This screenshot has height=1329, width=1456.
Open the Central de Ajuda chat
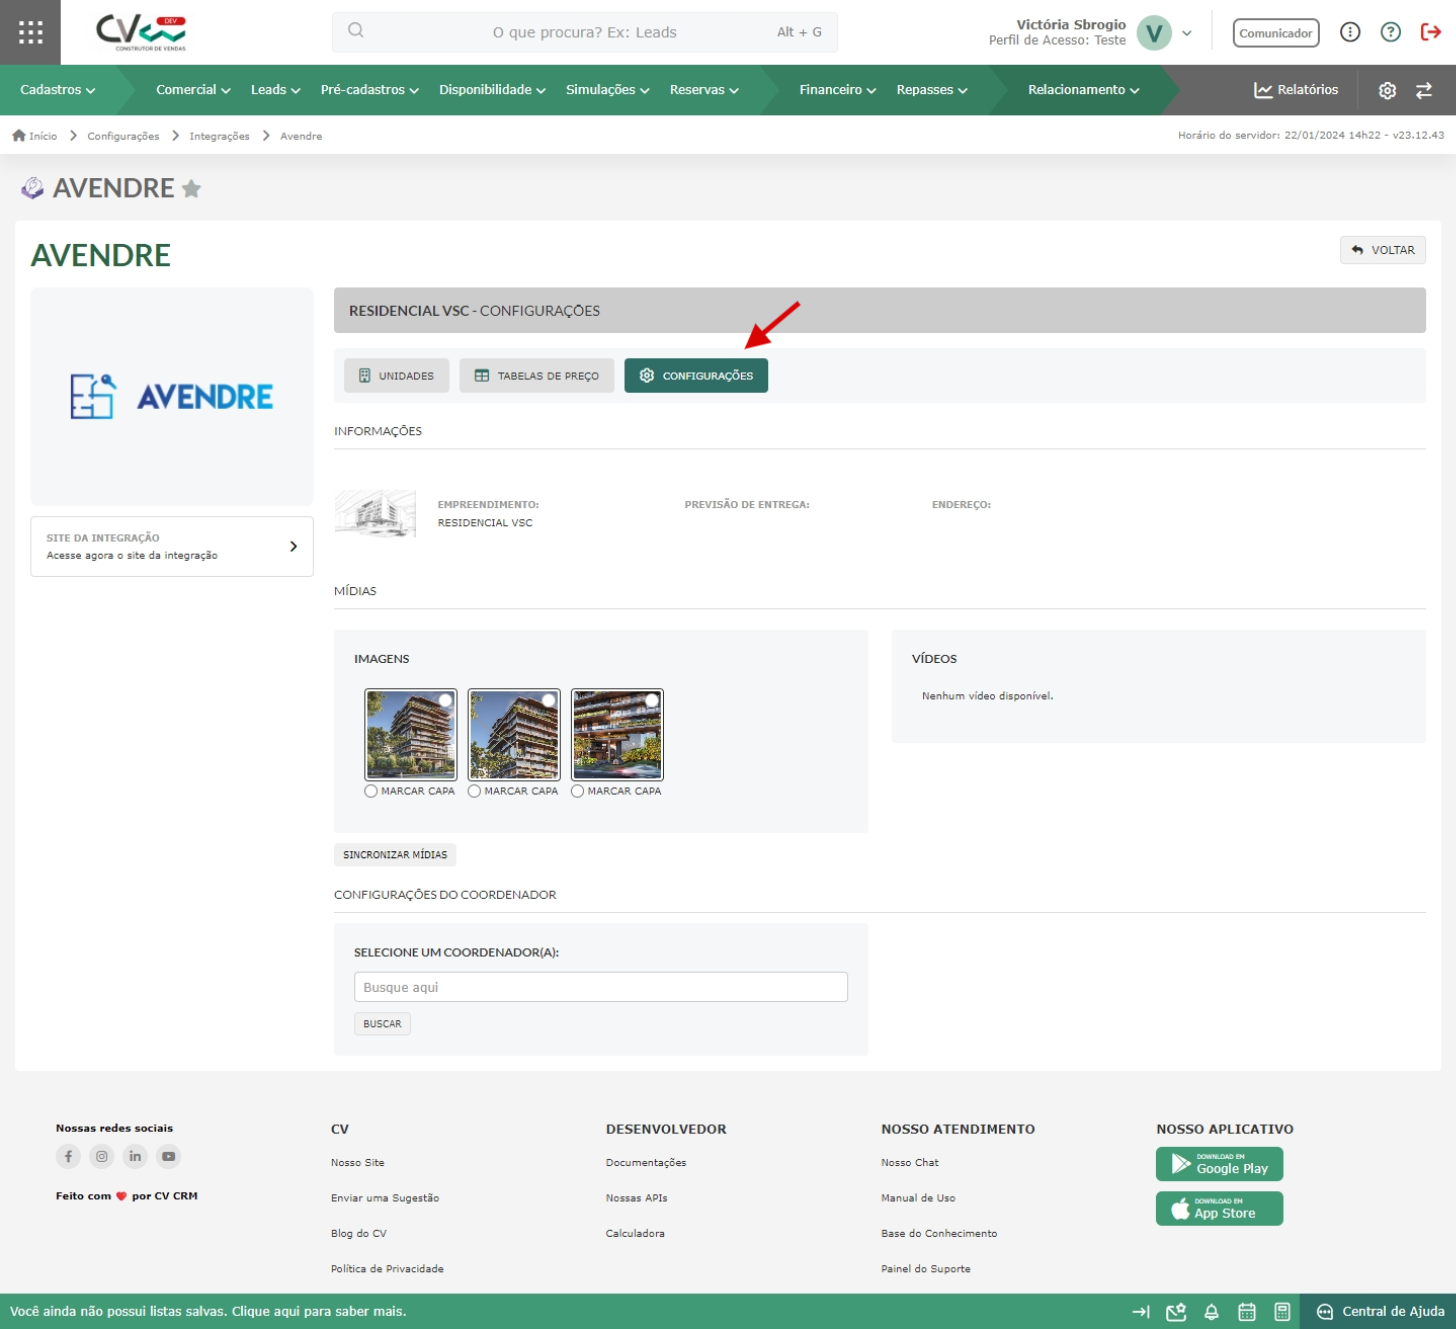(1379, 1312)
